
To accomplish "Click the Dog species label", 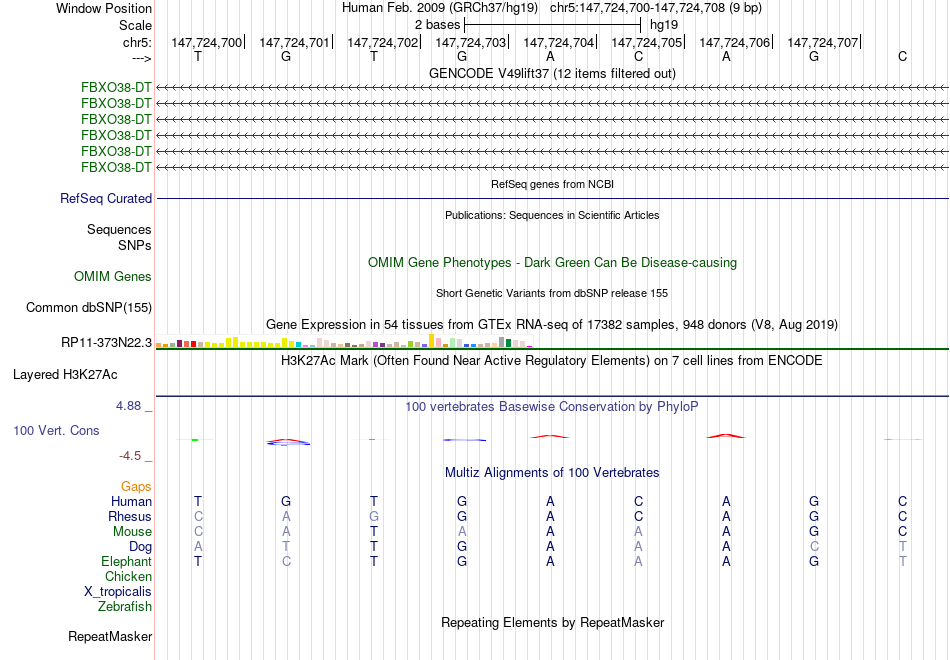I will pos(141,547).
